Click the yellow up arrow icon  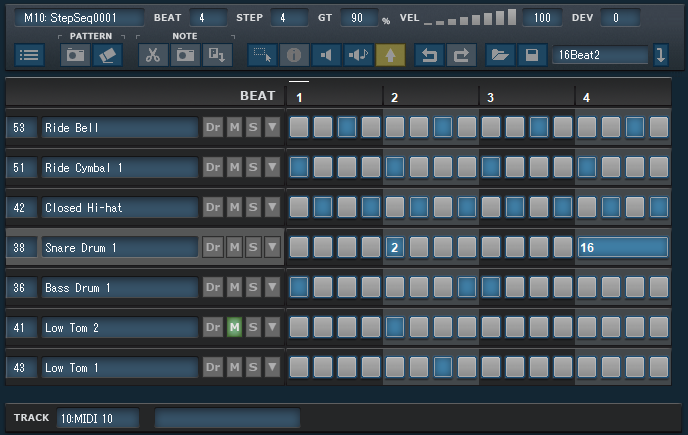tap(389, 55)
